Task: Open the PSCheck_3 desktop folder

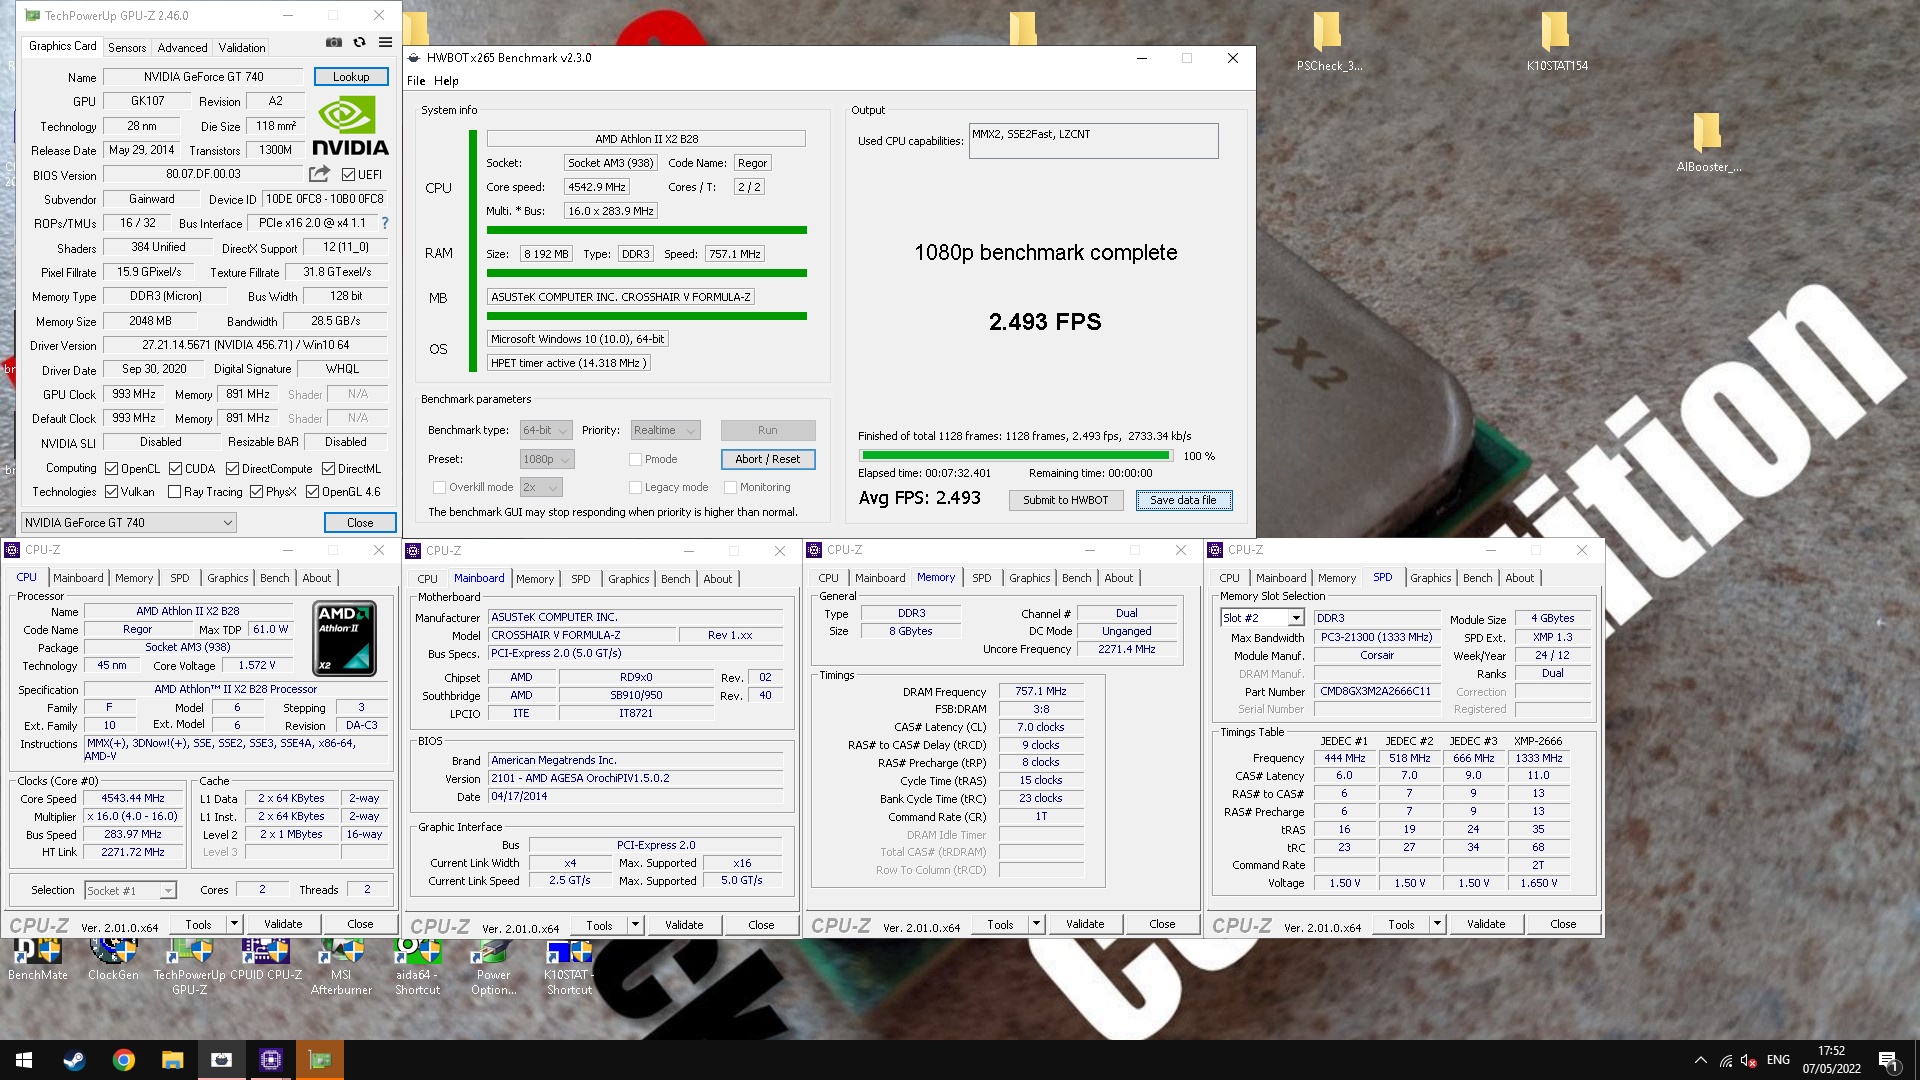Action: pos(1328,42)
